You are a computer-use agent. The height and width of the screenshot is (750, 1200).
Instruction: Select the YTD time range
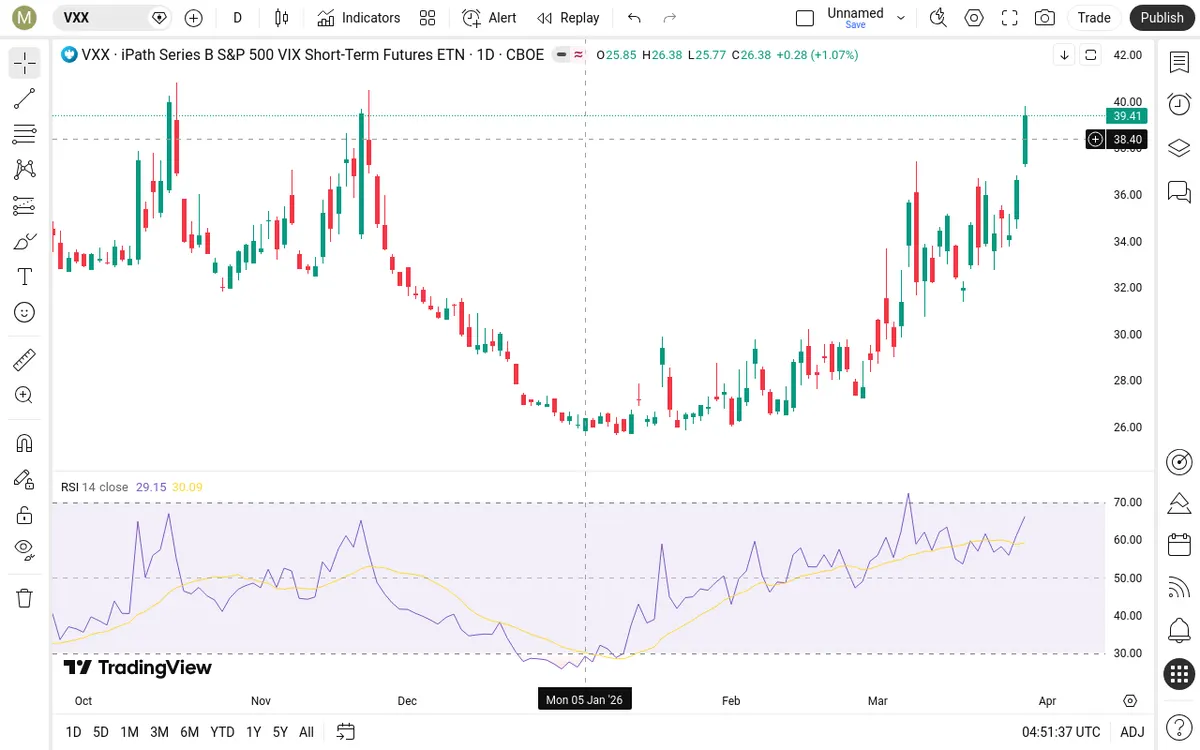click(222, 732)
